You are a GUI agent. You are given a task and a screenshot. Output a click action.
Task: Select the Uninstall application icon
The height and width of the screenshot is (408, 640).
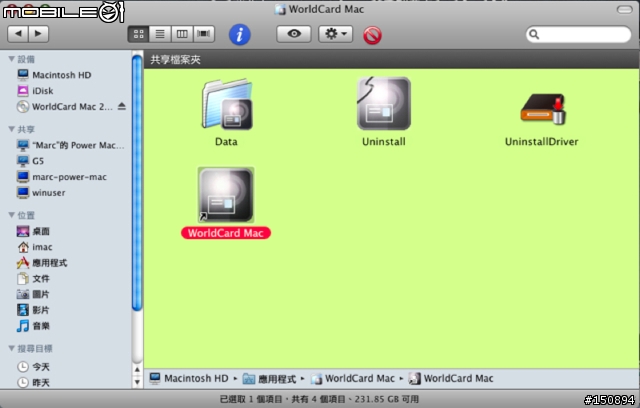pos(384,104)
